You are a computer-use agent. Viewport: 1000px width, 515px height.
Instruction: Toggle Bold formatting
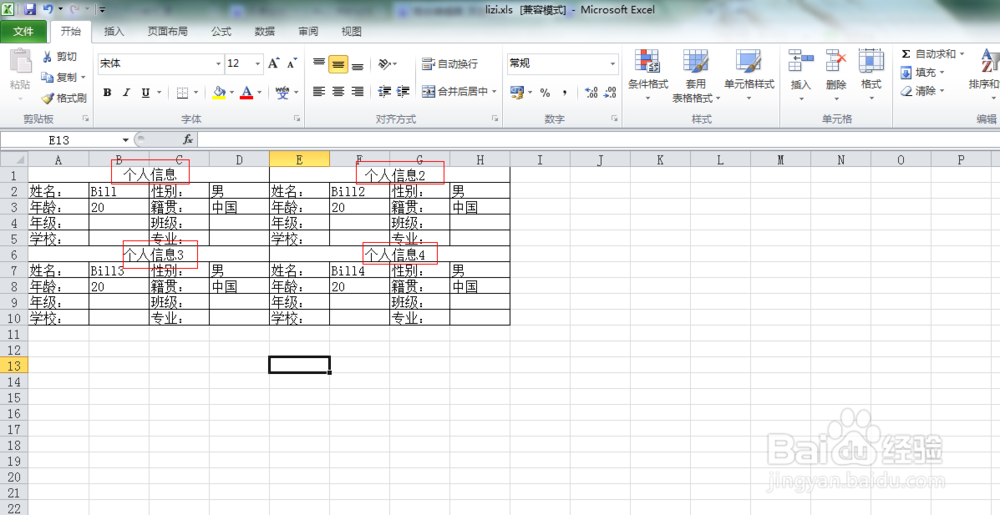pos(107,92)
